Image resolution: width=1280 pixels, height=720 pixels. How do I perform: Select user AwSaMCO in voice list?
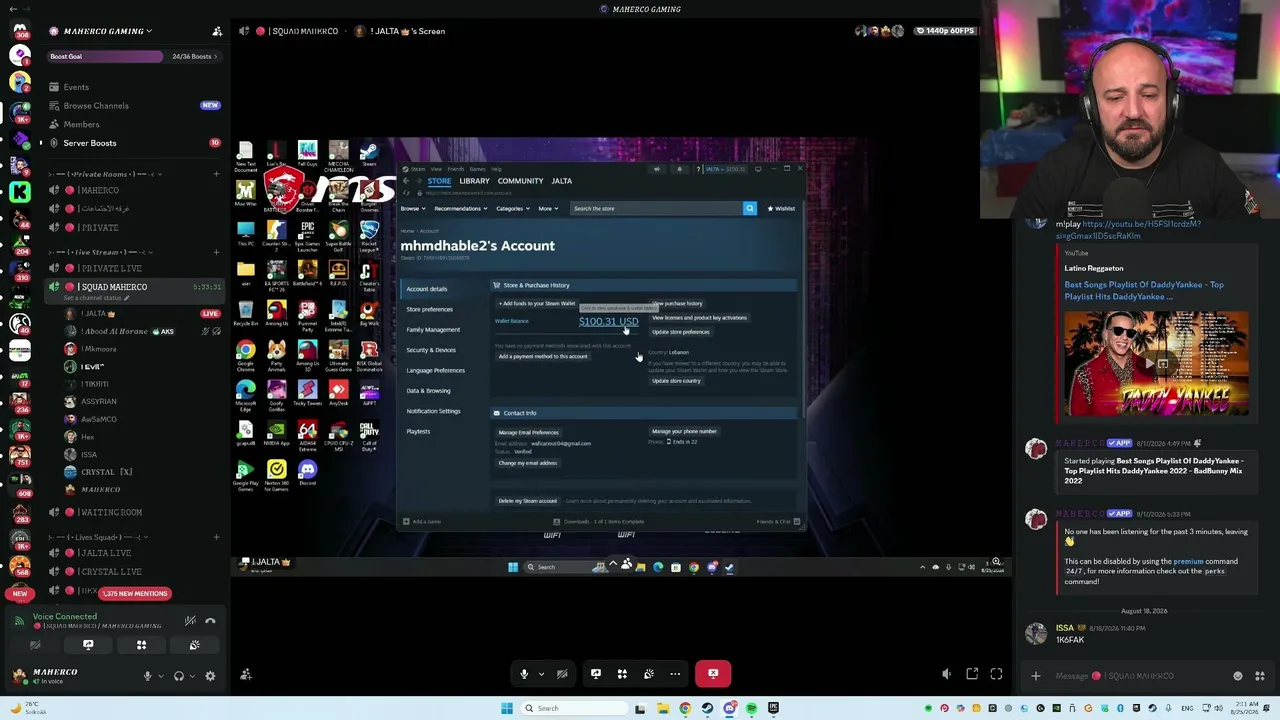click(x=99, y=420)
